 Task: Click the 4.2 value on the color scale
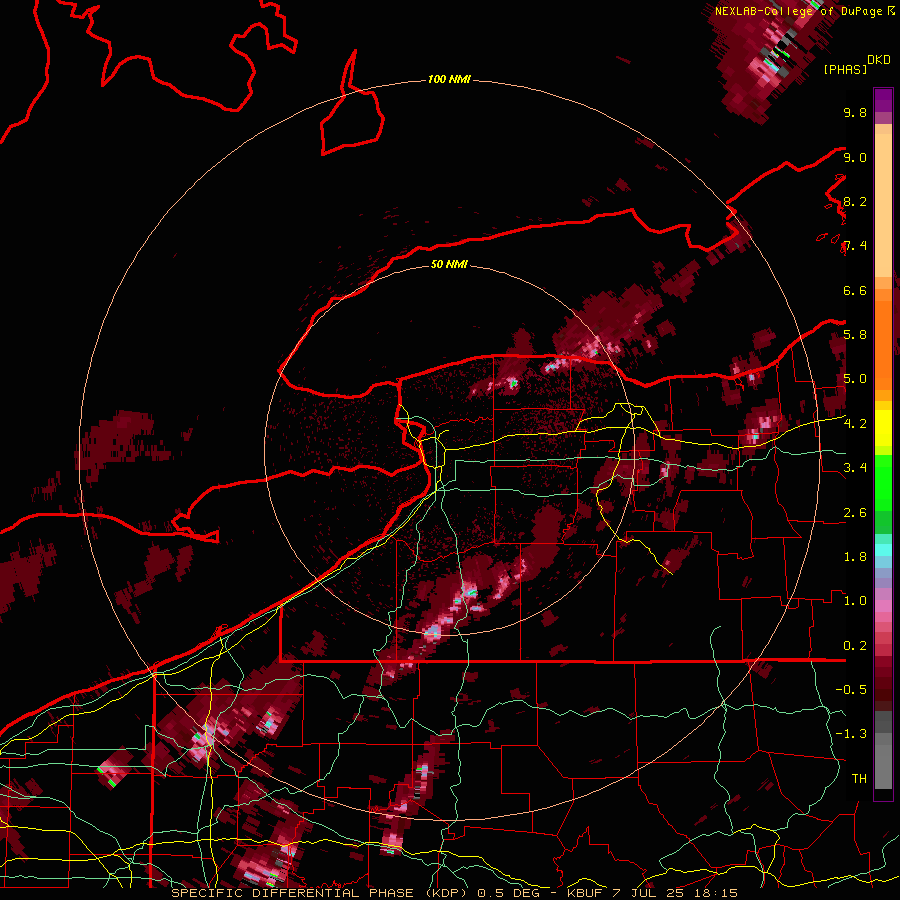tap(855, 424)
